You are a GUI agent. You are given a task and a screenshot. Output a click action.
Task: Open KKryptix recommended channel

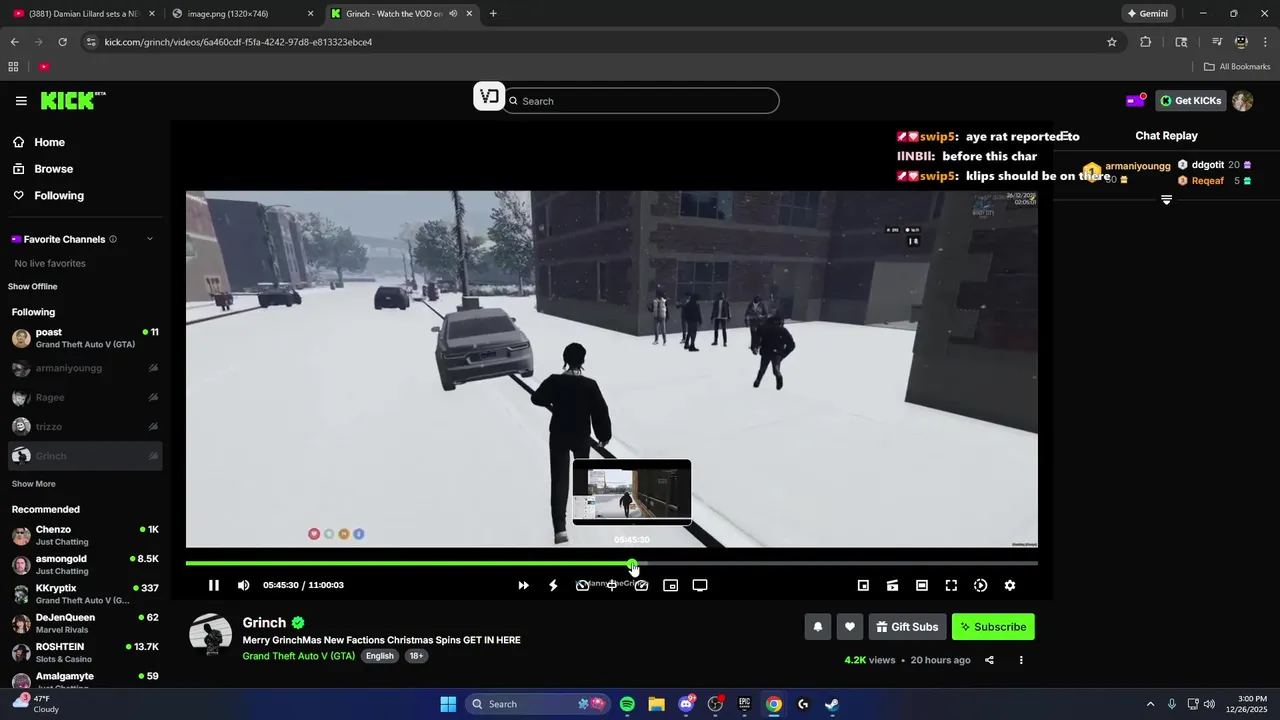click(84, 594)
